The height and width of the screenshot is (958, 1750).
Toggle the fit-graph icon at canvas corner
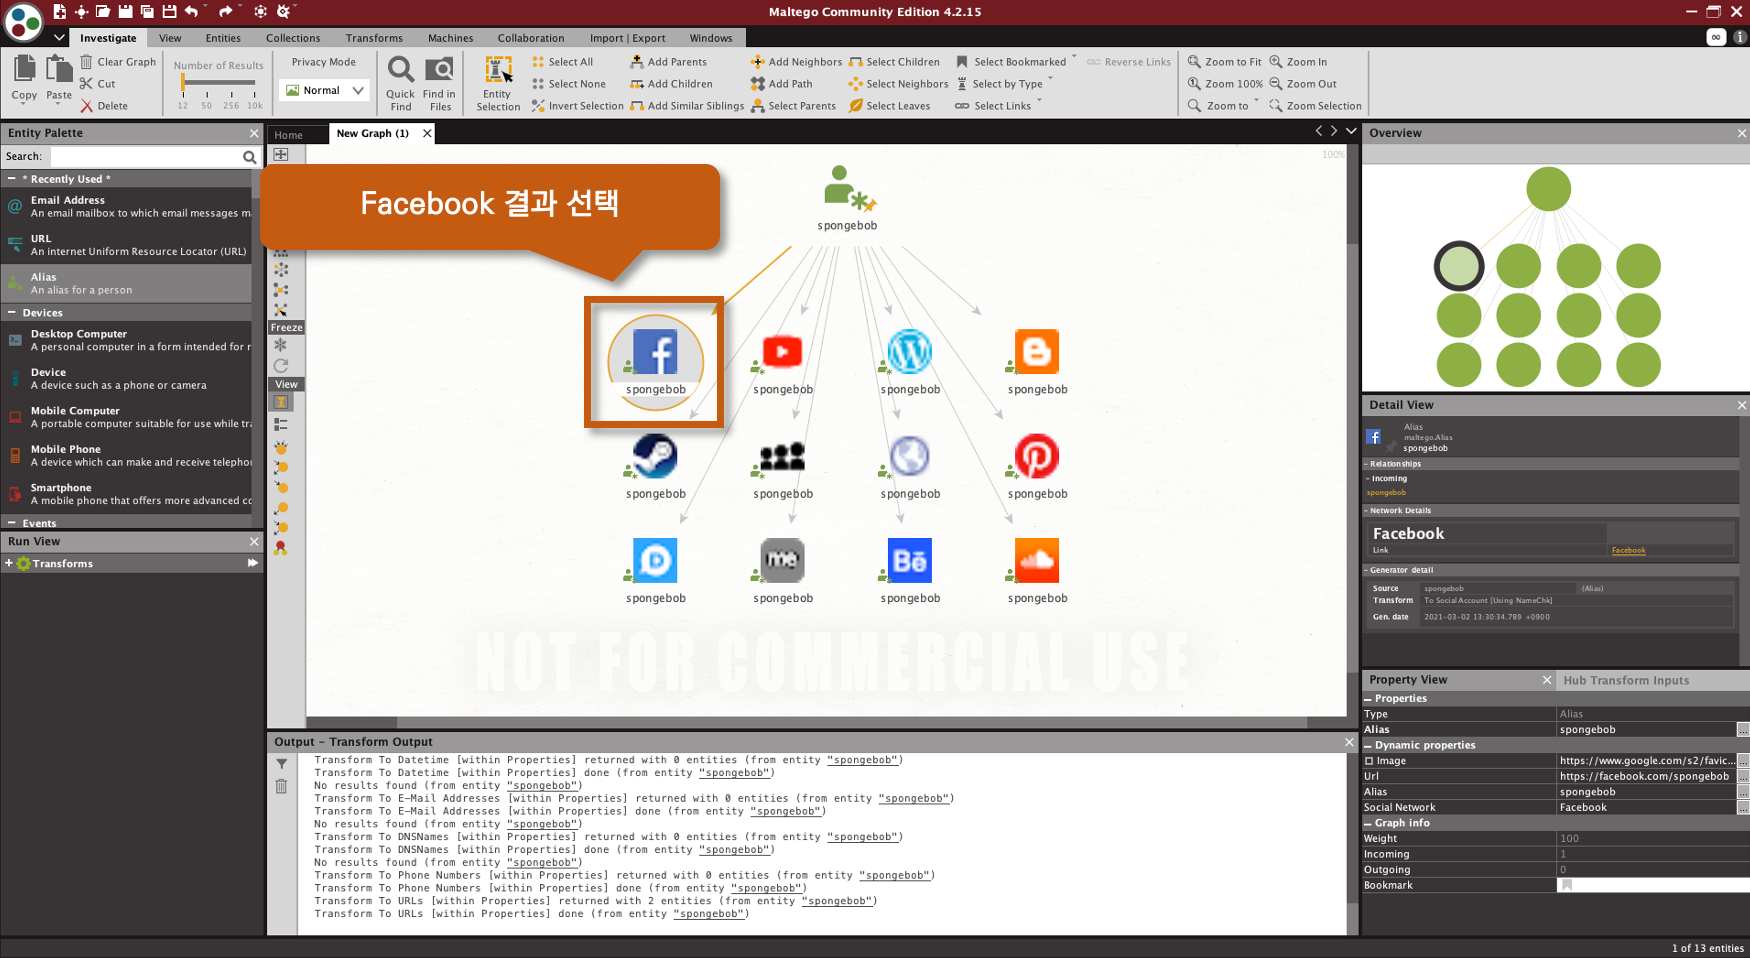pos(281,154)
